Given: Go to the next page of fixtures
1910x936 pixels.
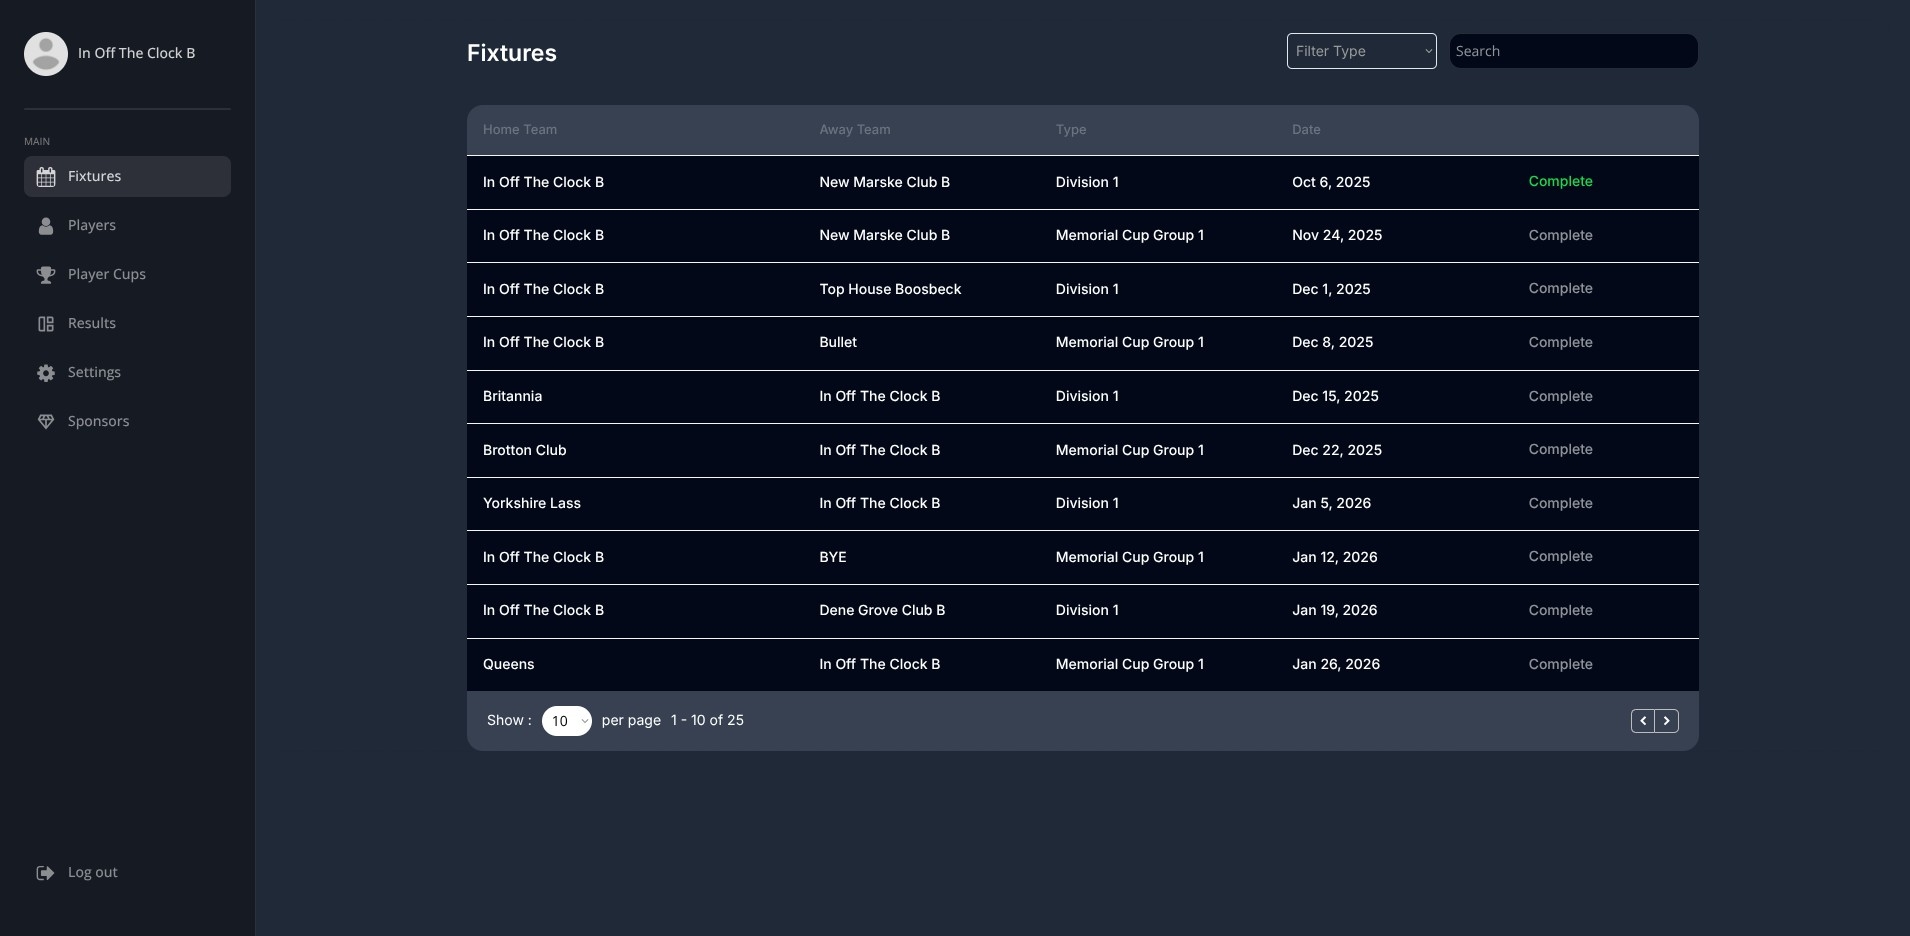Looking at the screenshot, I should [x=1667, y=721].
